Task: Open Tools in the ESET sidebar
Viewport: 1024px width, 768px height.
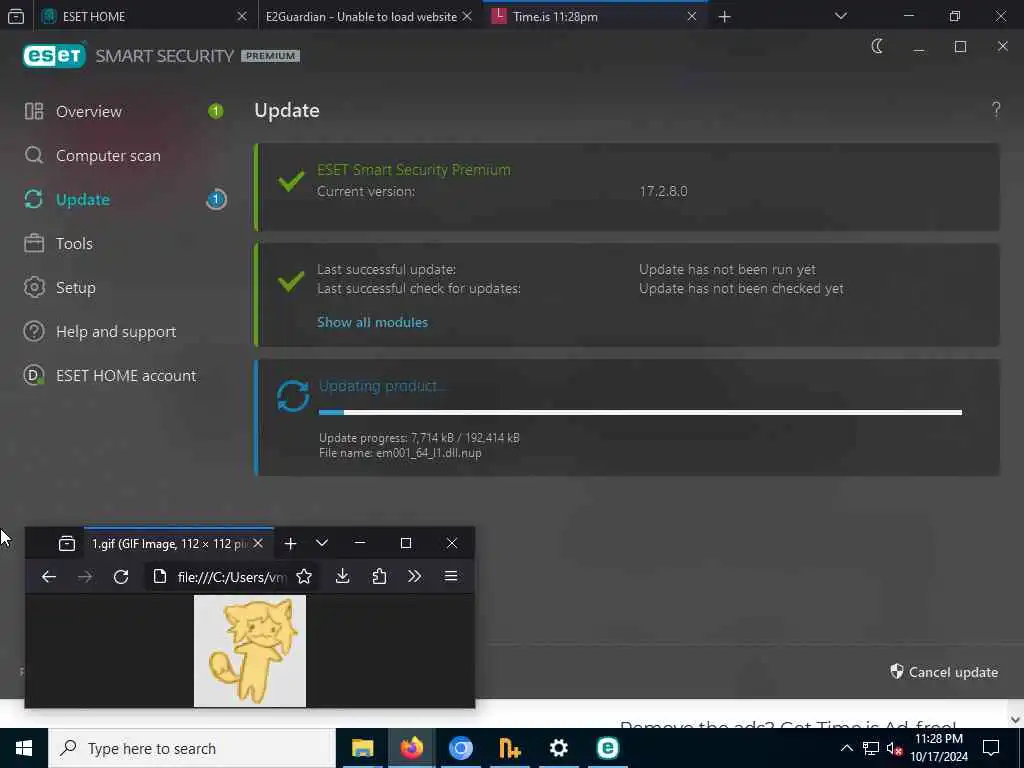Action: [74, 244]
